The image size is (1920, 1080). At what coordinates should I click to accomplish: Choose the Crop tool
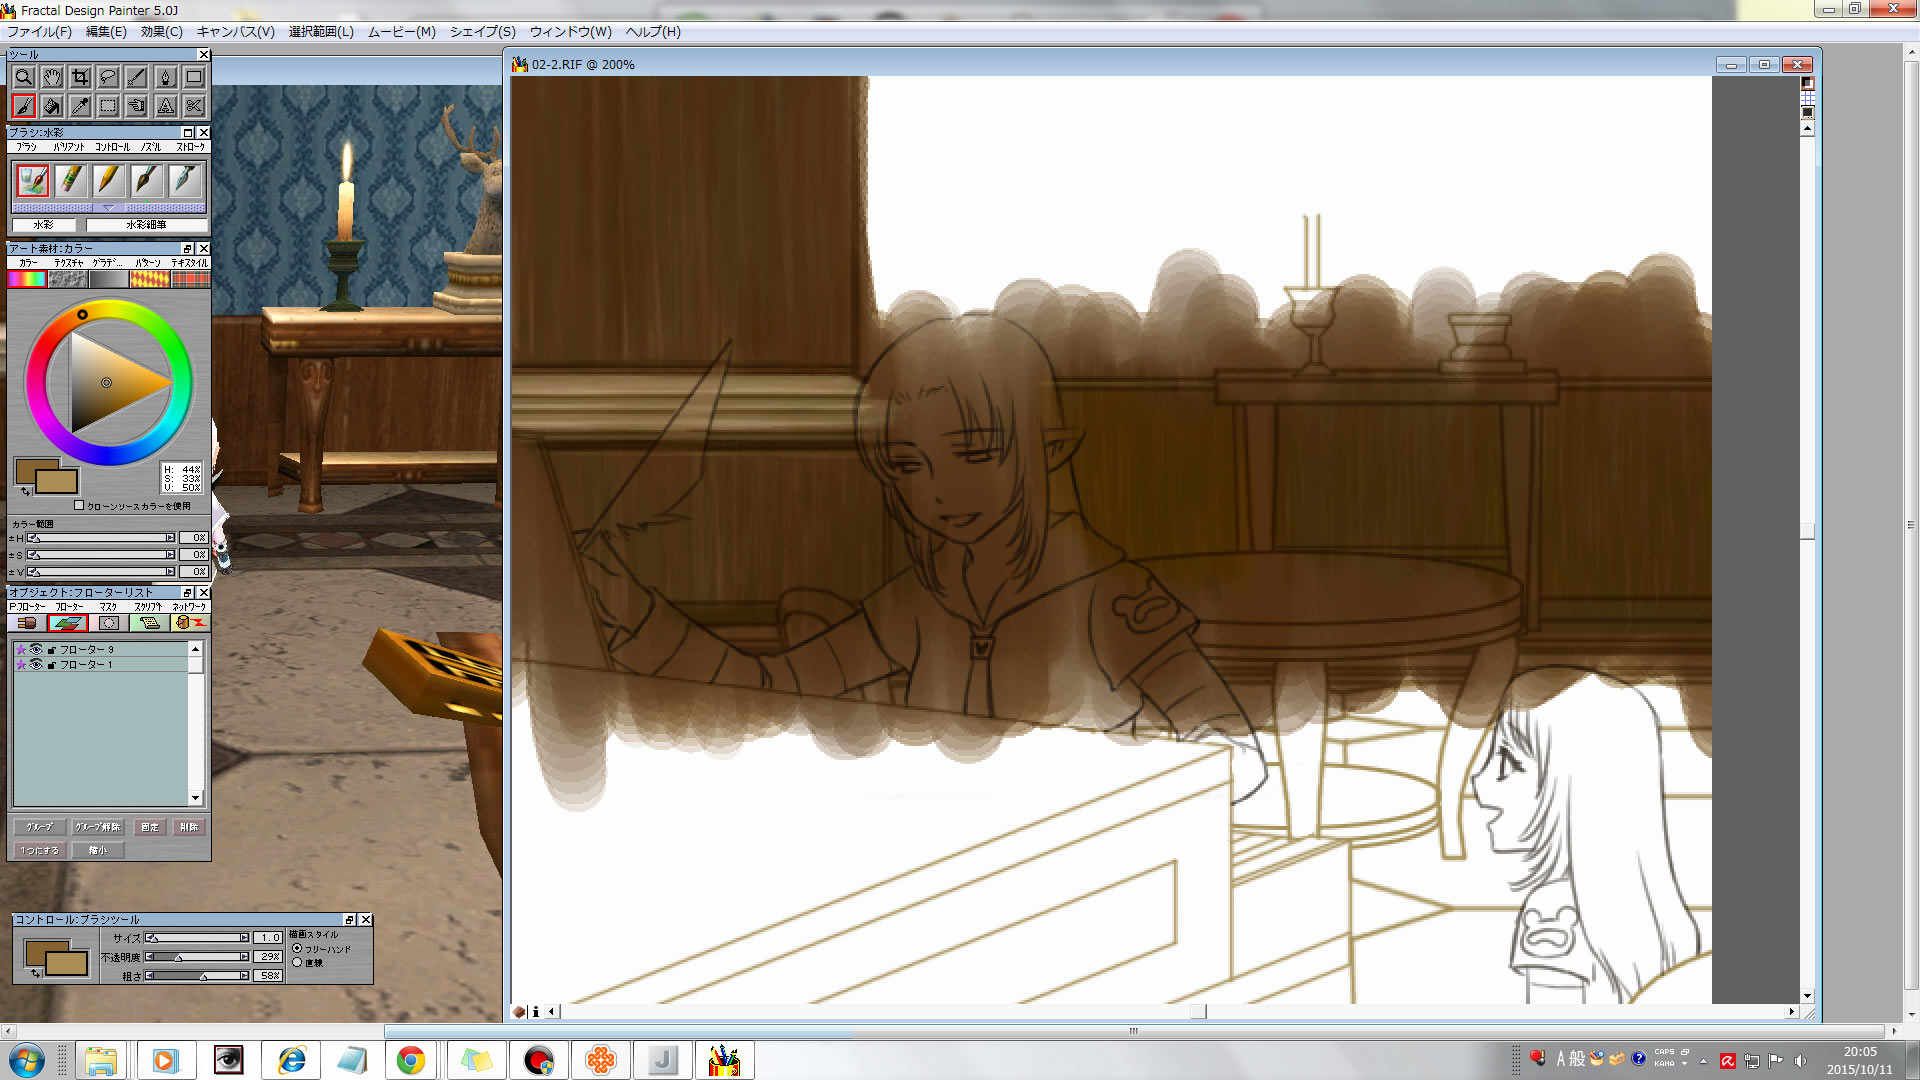point(80,77)
